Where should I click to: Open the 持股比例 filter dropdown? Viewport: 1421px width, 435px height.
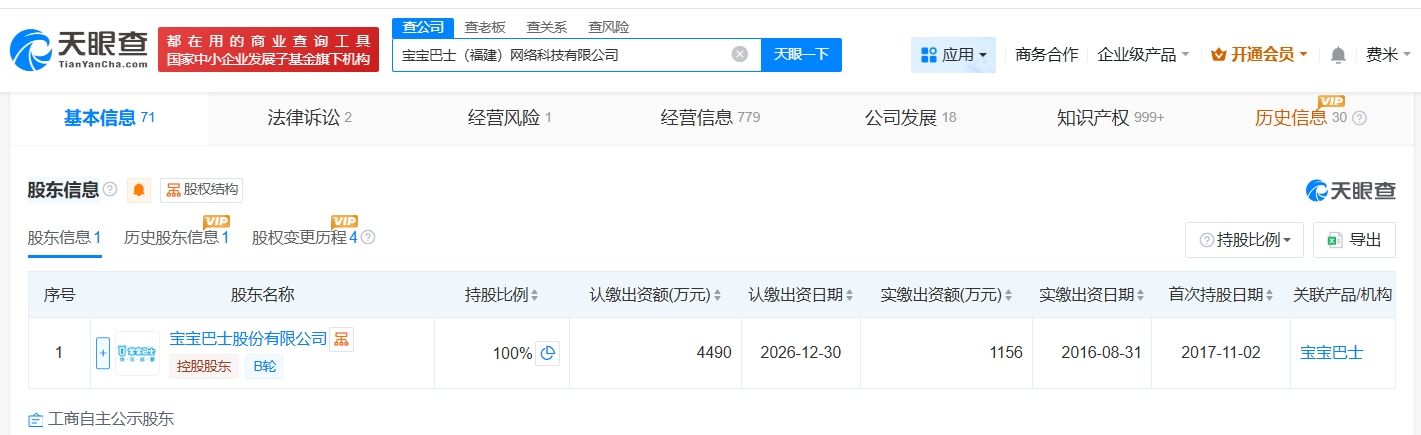coord(1244,240)
